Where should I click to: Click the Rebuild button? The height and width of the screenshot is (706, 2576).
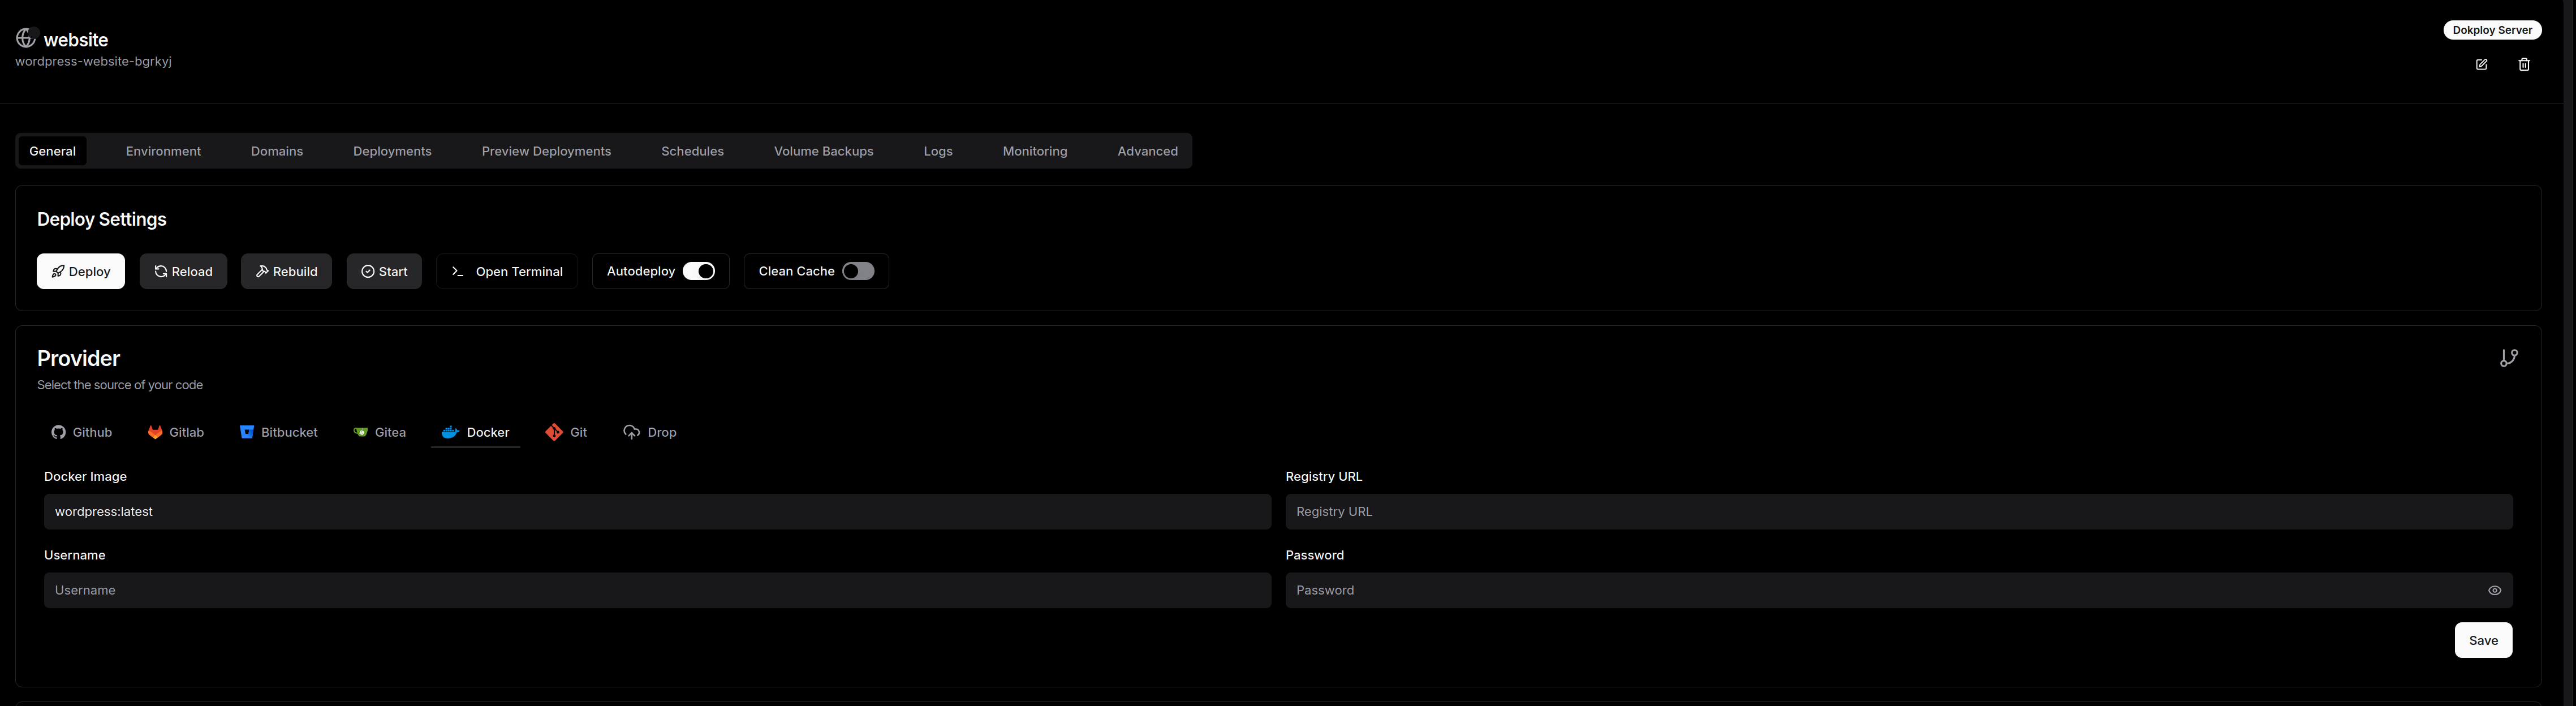(x=286, y=272)
